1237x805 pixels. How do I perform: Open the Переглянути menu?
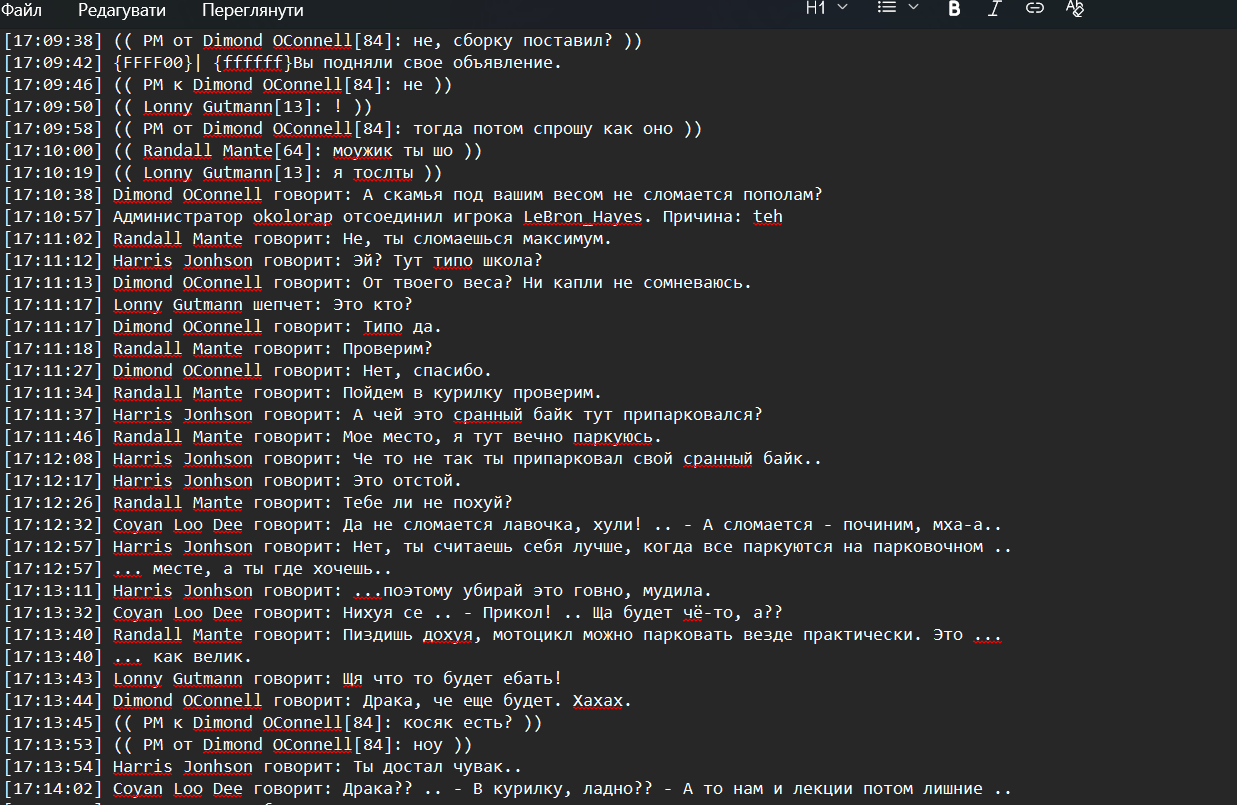252,10
